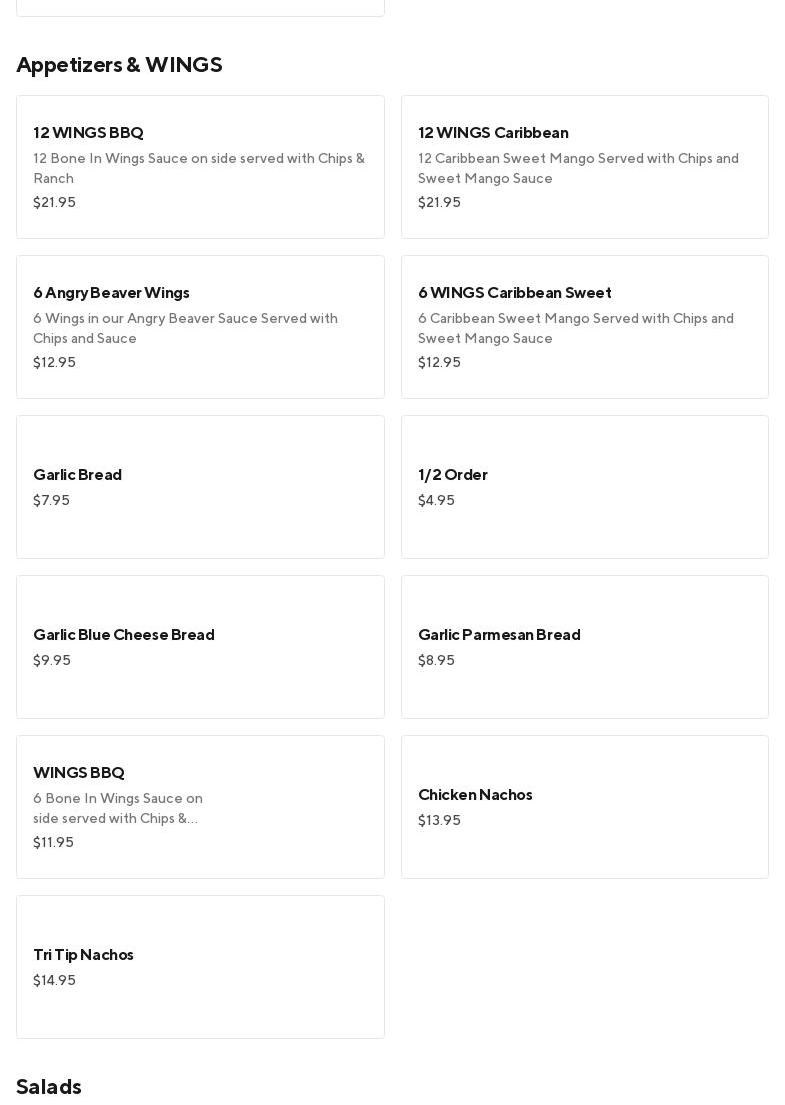Open the 6-piece WINGS BBQ card title
Image resolution: width=785 pixels, height=1105 pixels.
point(79,773)
